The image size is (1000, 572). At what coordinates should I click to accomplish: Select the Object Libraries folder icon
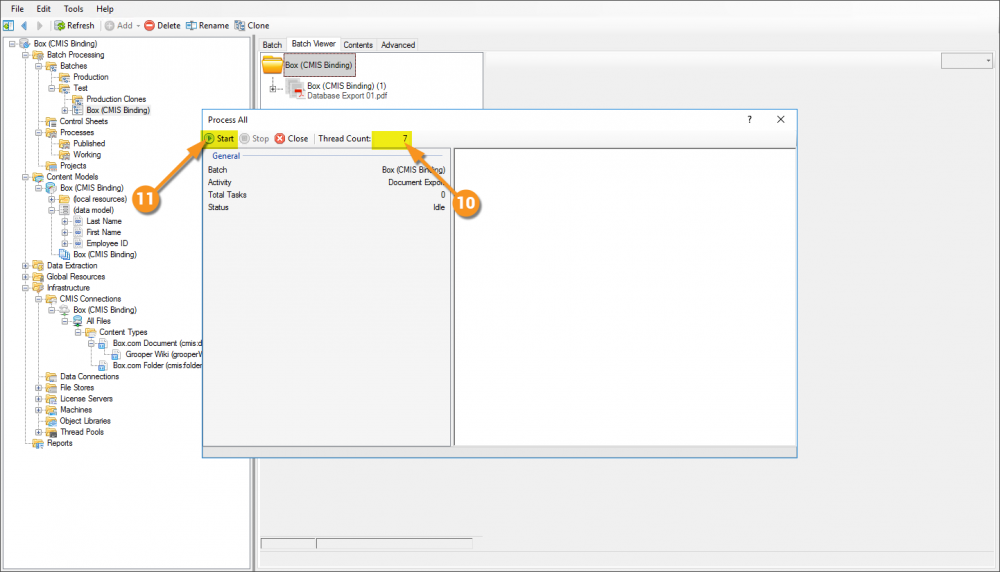(x=51, y=421)
